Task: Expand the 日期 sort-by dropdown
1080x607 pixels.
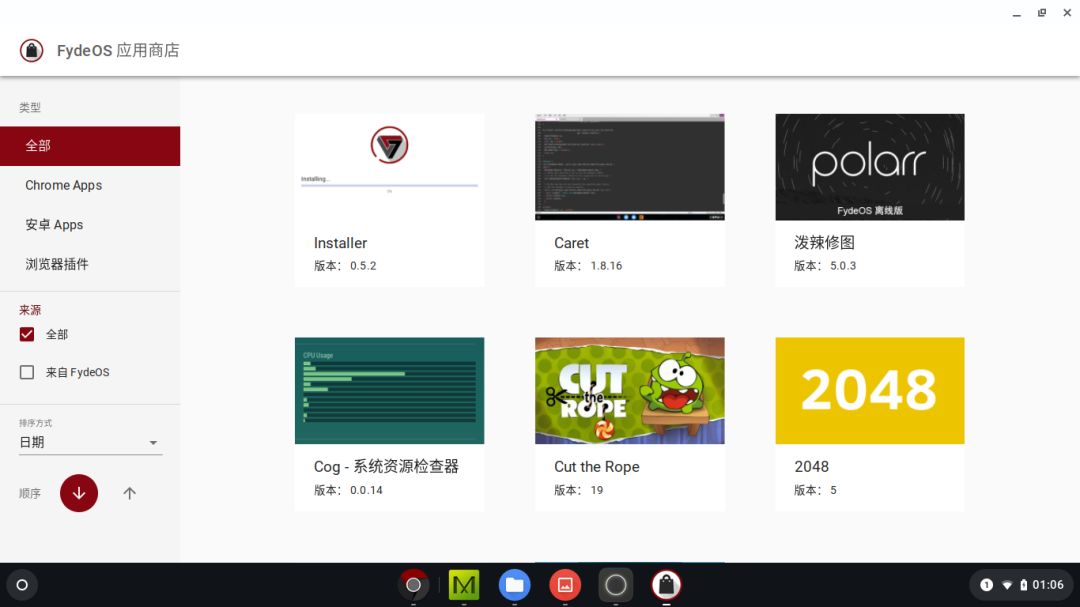Action: point(90,442)
